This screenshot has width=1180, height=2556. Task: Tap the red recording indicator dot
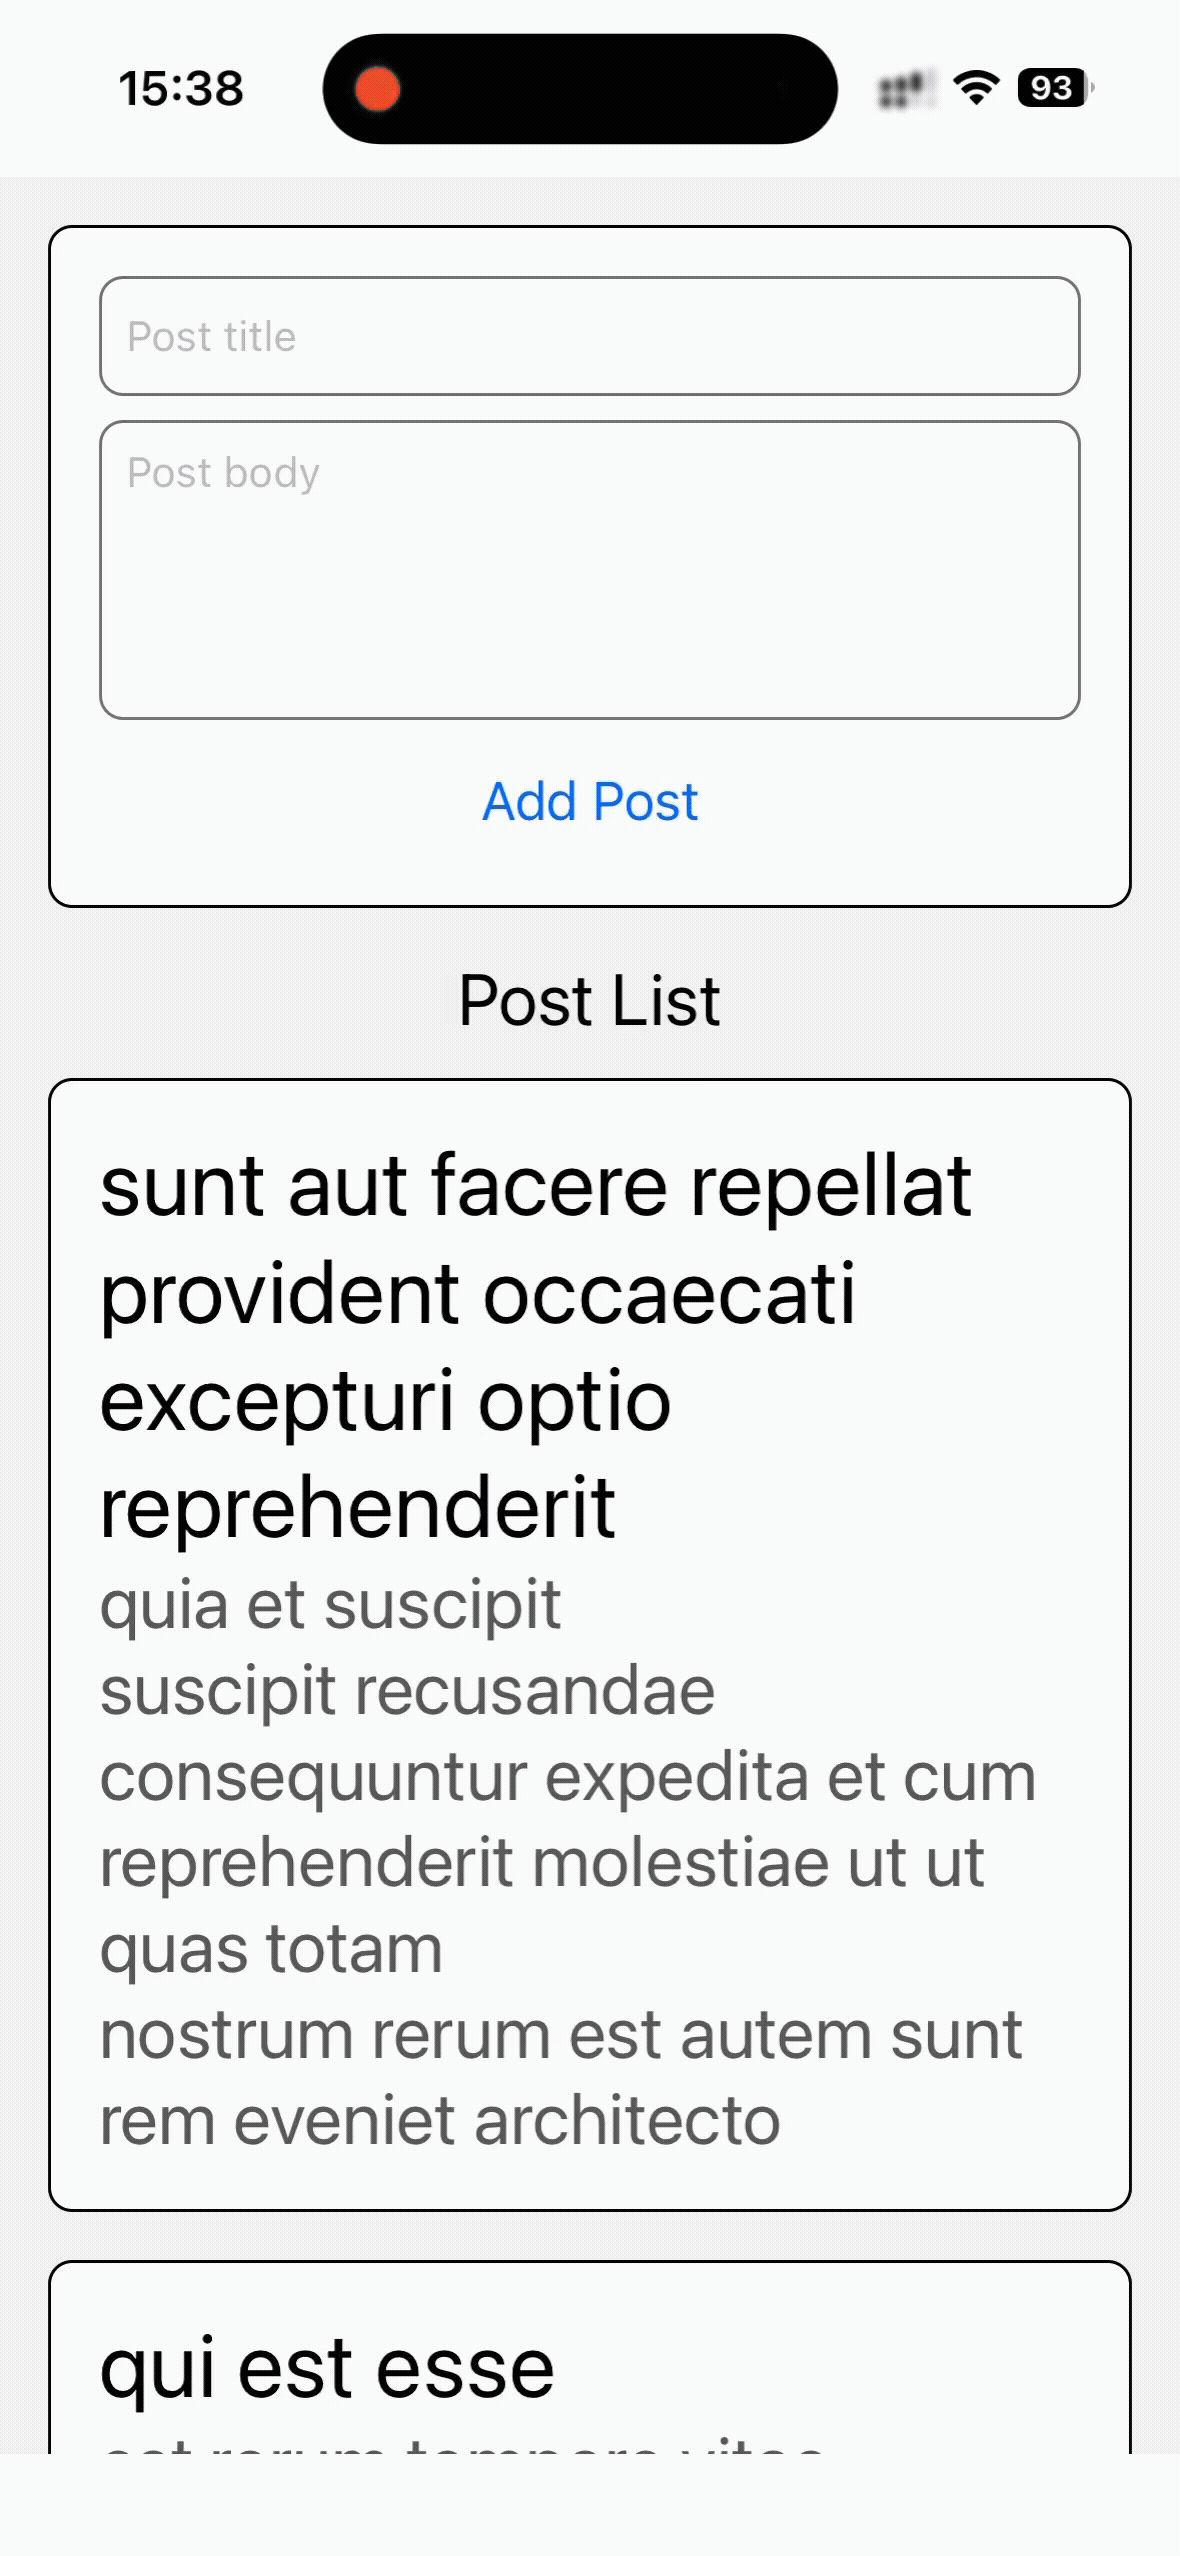pos(378,89)
